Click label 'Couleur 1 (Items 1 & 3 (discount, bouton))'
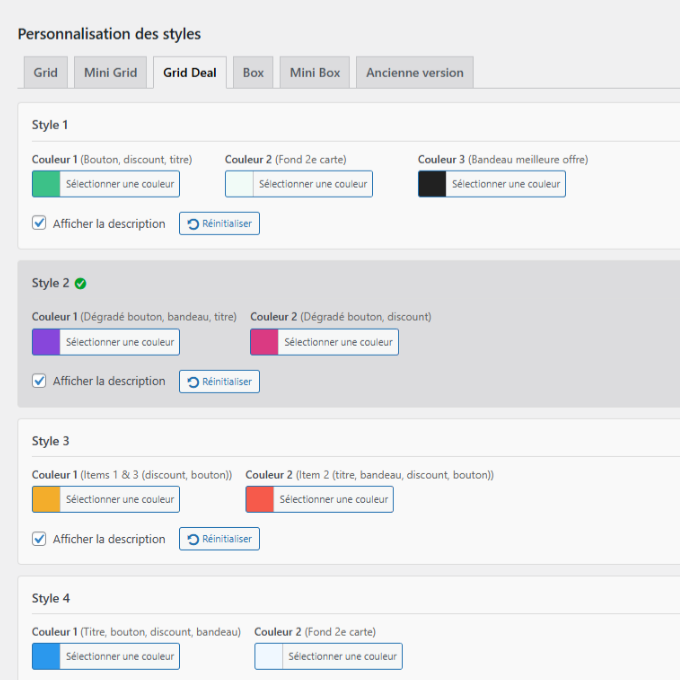 point(132,475)
